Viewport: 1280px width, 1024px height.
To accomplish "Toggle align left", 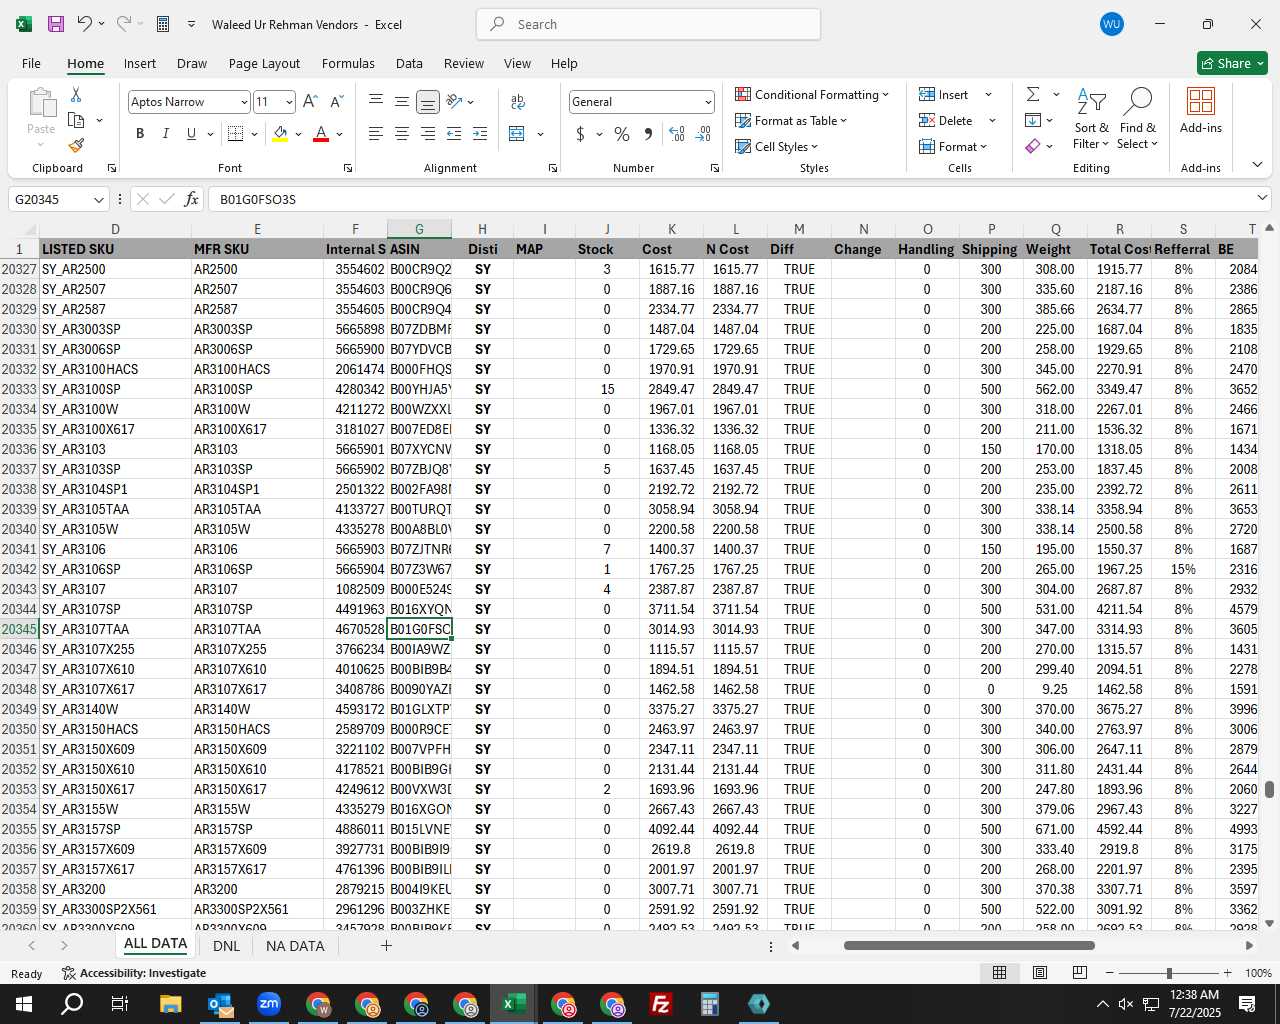I will tap(376, 134).
